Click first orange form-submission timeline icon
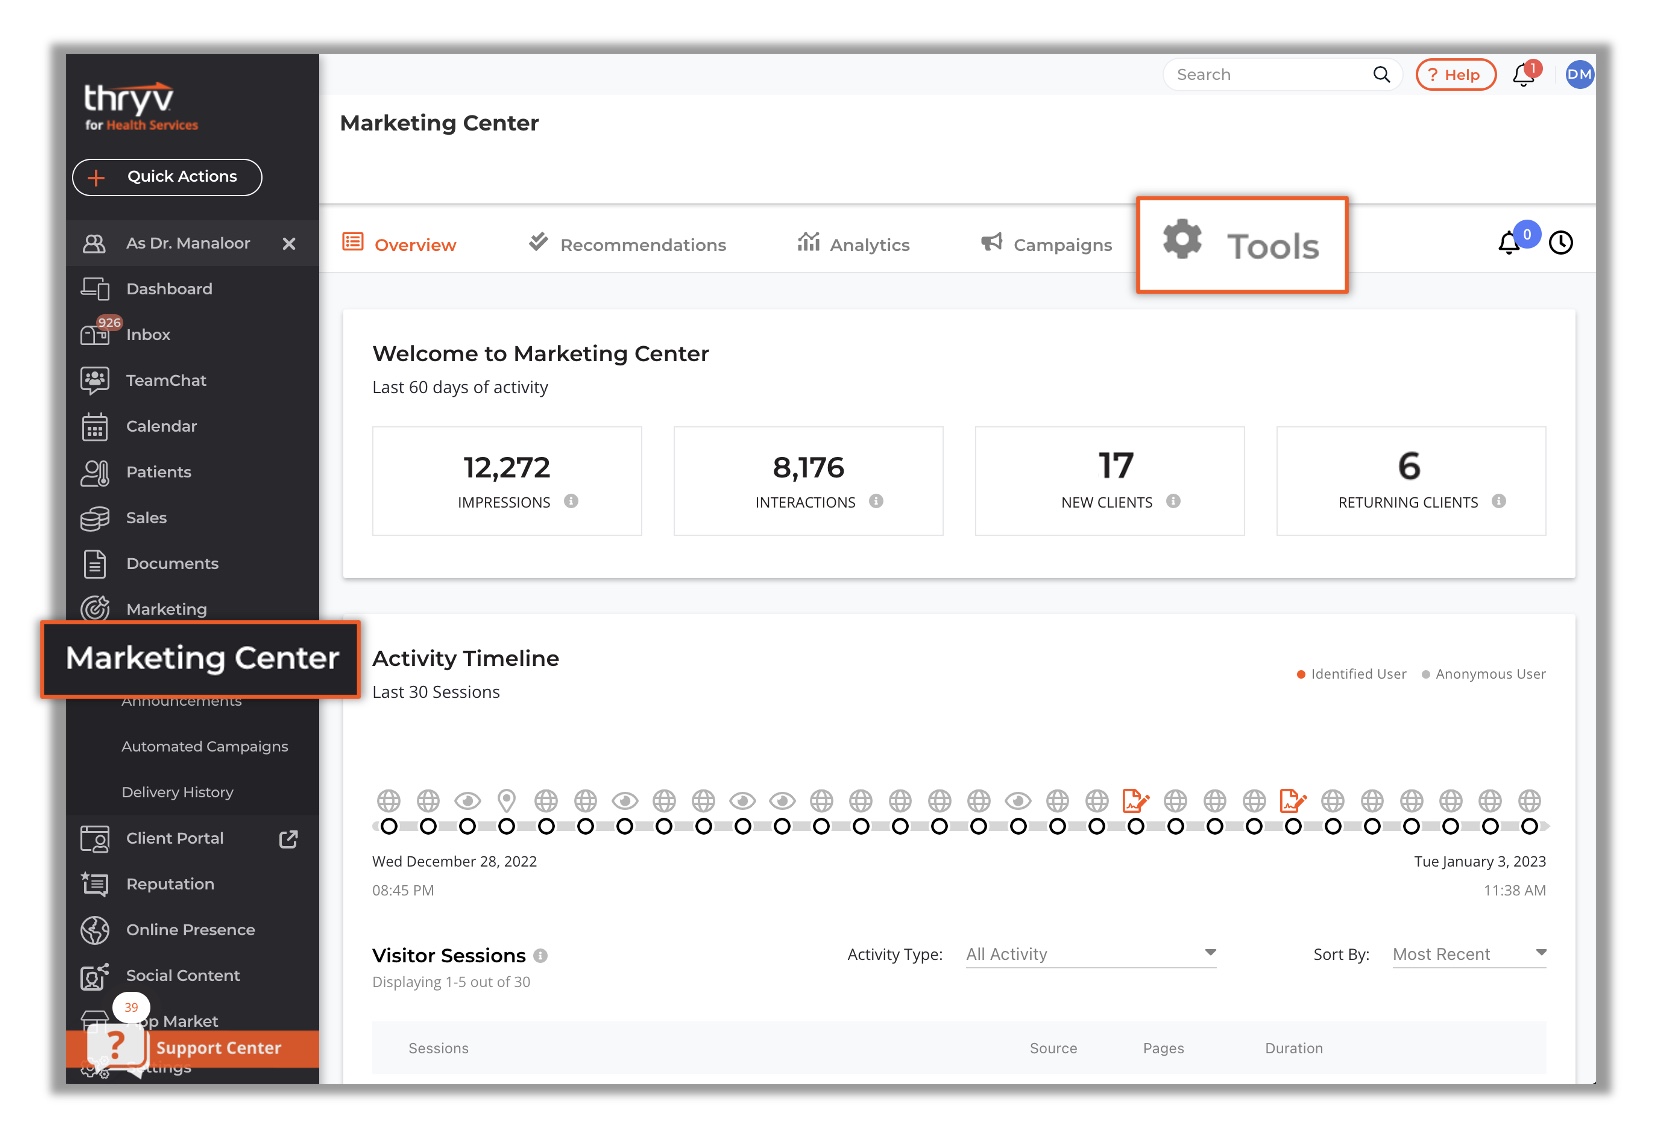 coord(1135,800)
